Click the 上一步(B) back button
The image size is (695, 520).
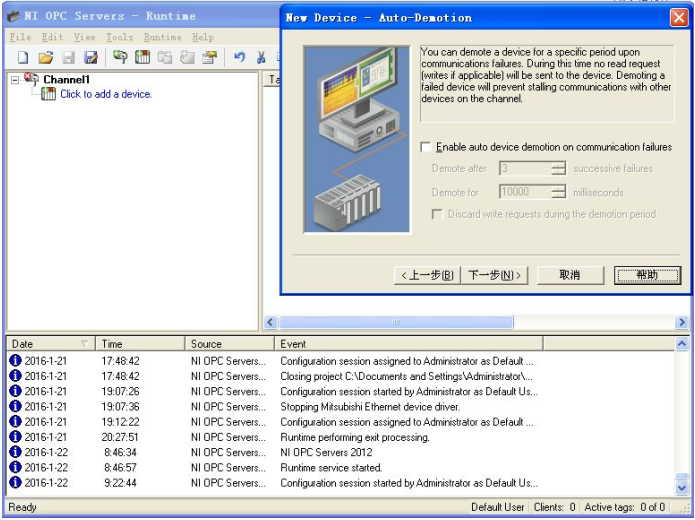[427, 275]
